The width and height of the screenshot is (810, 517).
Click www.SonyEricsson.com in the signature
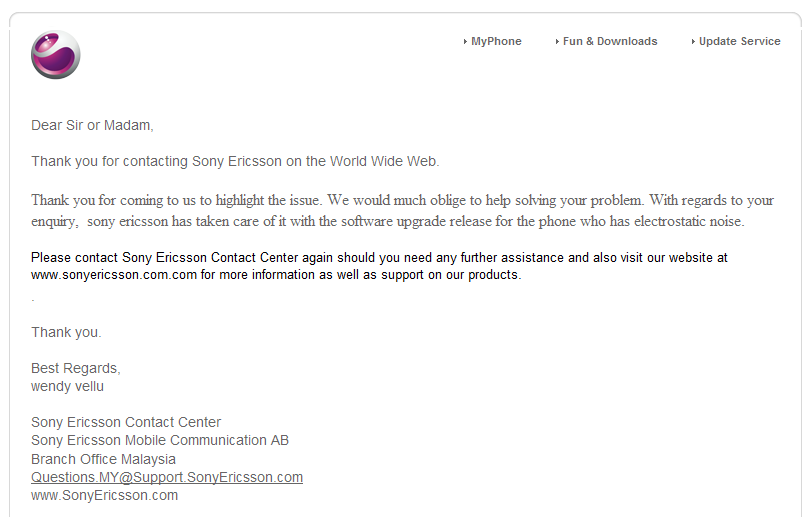[104, 495]
